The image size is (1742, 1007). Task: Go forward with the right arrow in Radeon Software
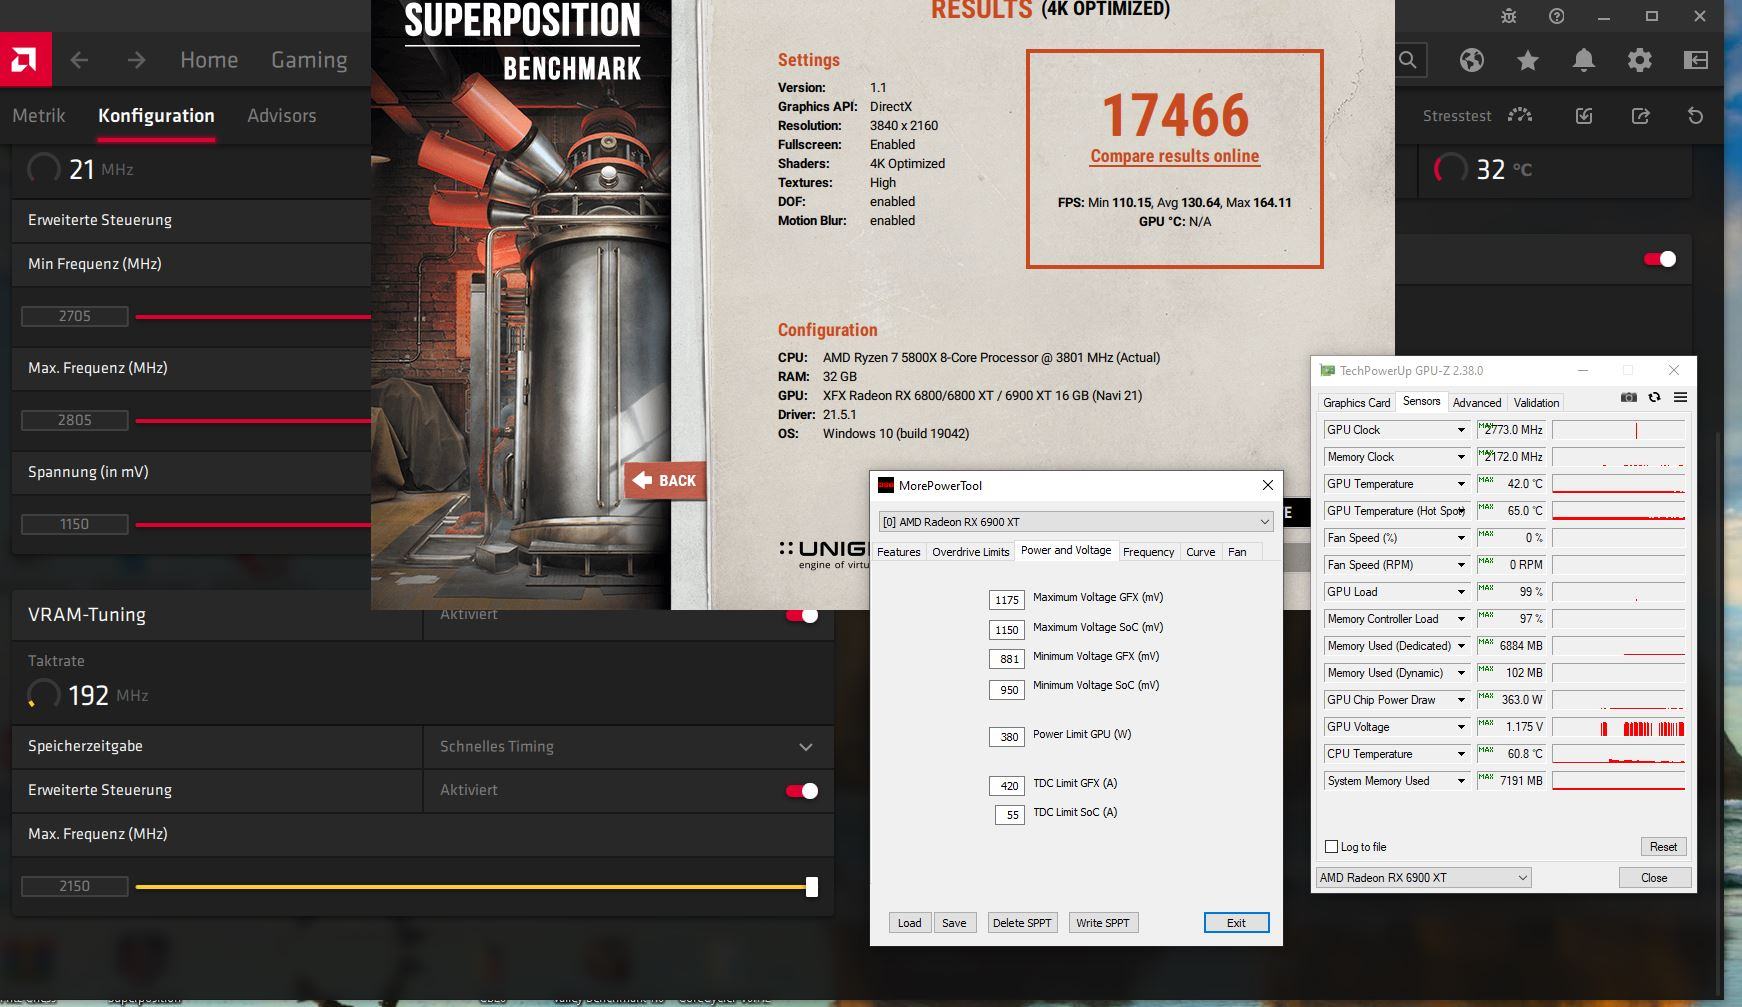[136, 60]
